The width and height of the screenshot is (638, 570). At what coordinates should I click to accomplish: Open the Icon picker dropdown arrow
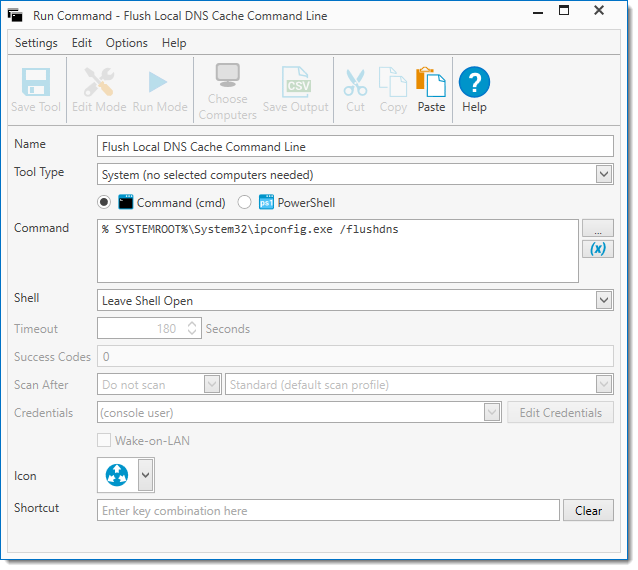point(146,475)
